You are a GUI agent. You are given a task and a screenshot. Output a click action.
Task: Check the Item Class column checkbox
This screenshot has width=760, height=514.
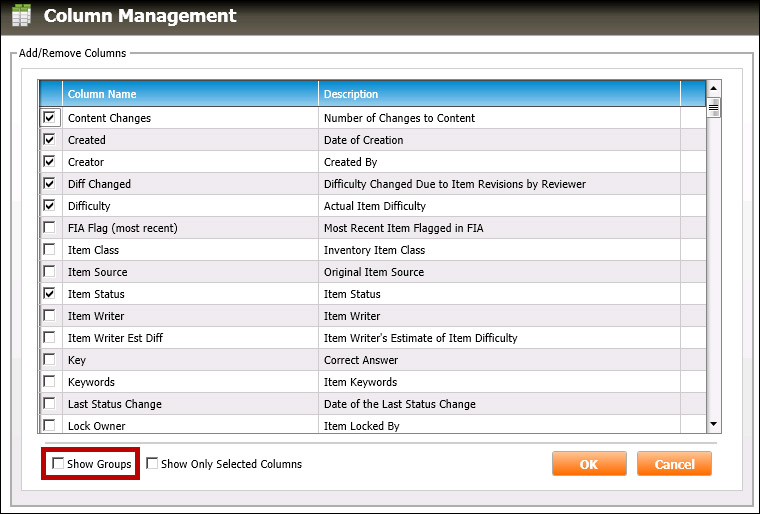click(x=50, y=250)
